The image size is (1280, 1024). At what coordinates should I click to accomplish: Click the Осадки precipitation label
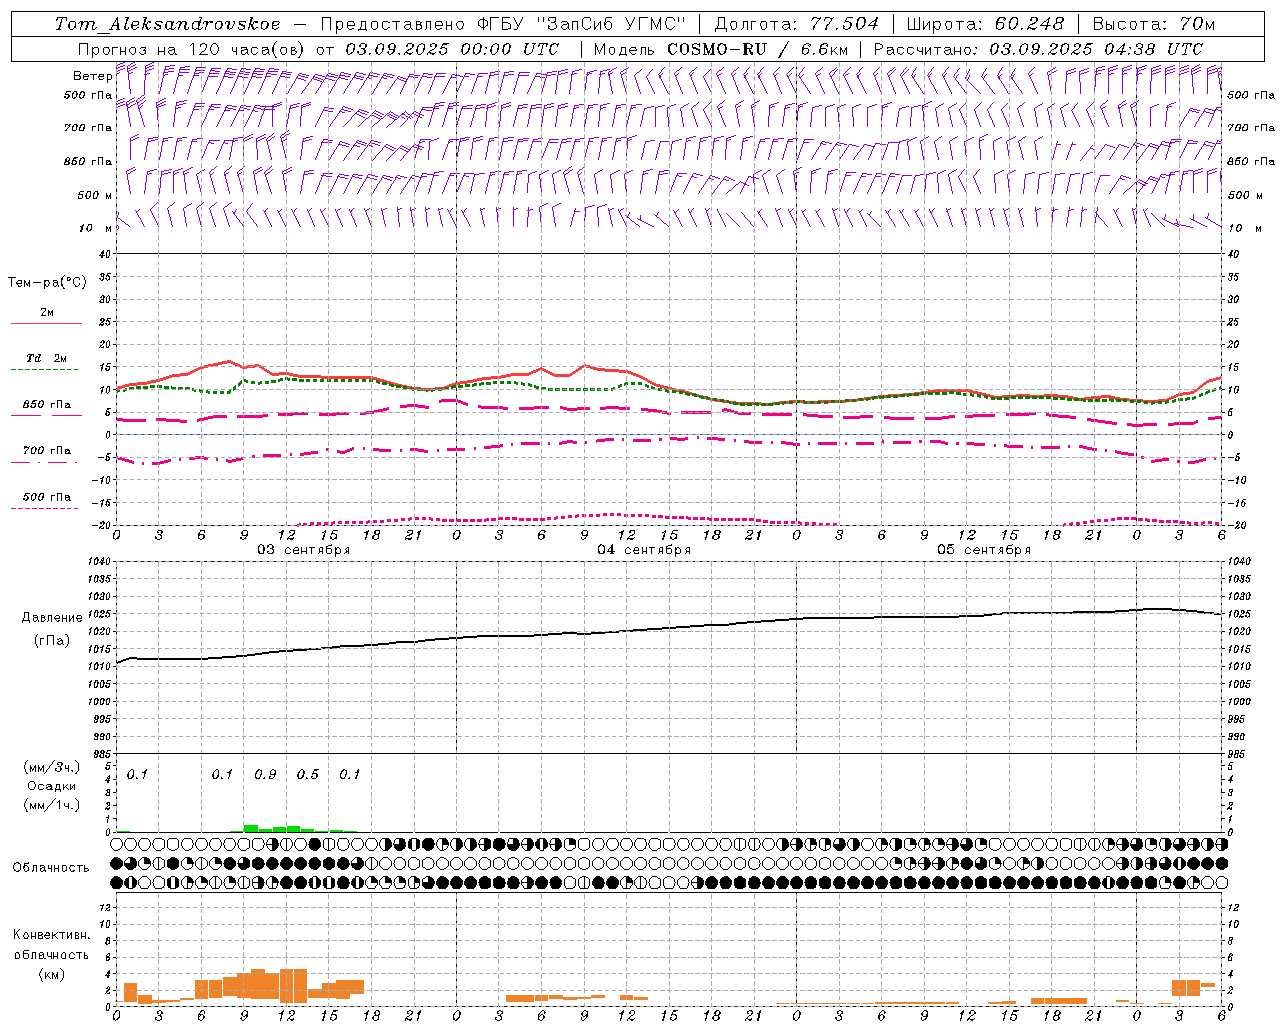click(x=53, y=786)
